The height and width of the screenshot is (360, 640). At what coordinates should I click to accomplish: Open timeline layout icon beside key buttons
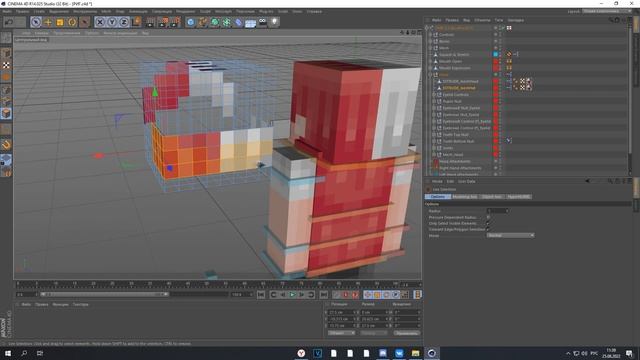tap(417, 295)
